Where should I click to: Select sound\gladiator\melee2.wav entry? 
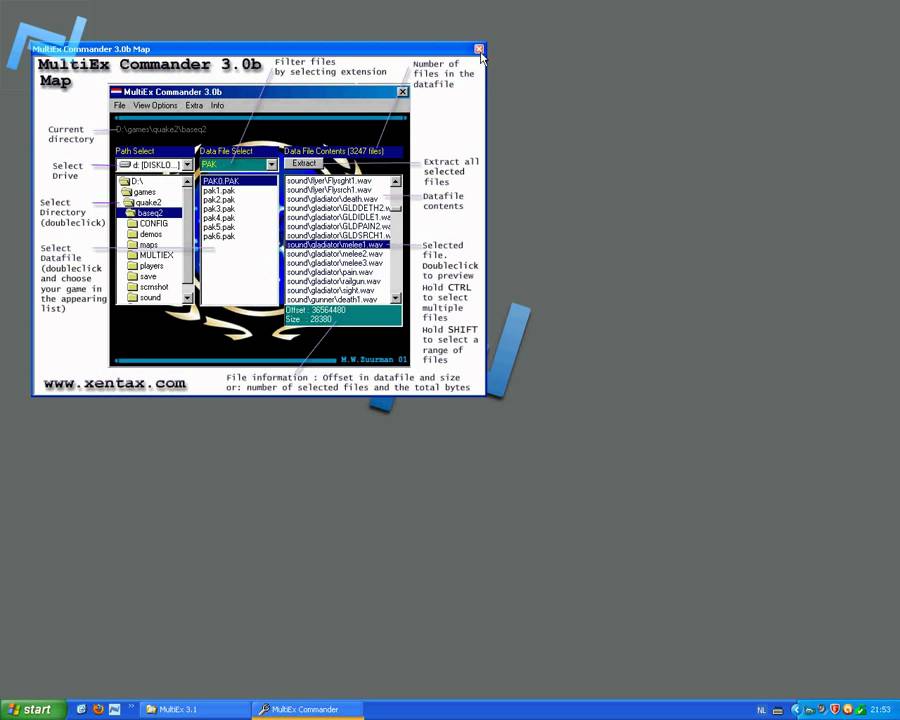[335, 254]
